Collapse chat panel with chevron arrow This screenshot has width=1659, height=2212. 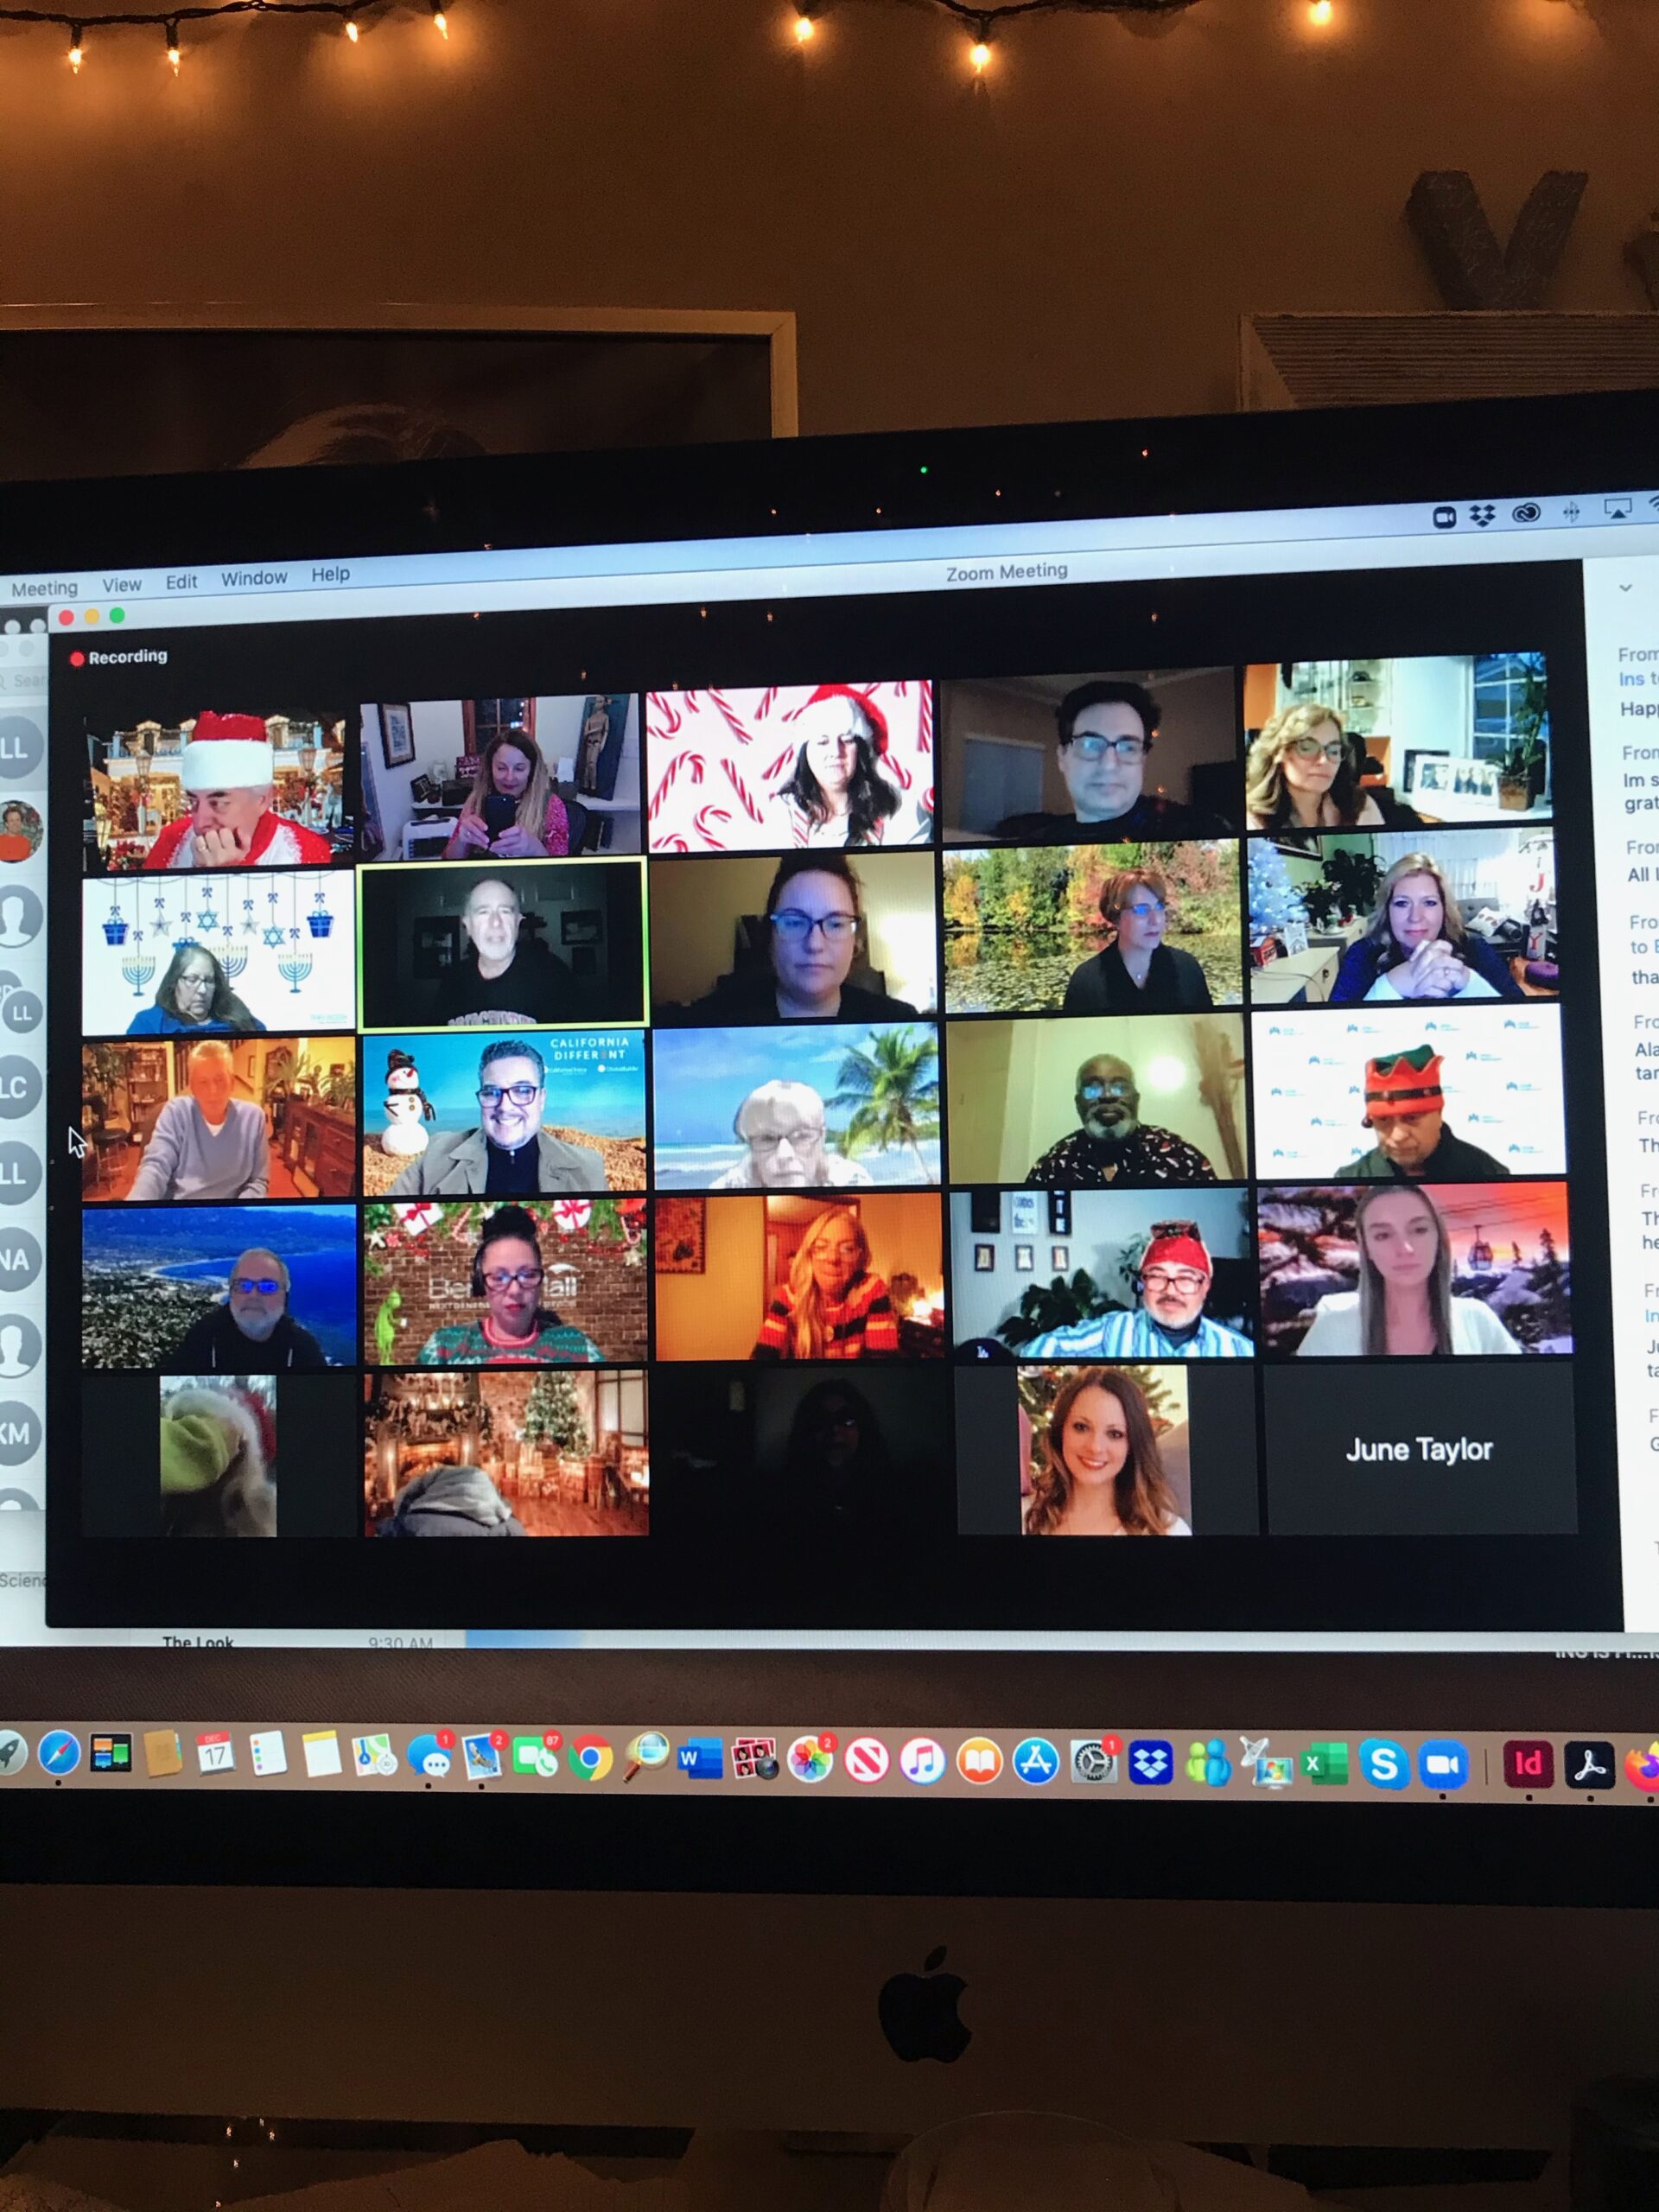(x=1625, y=588)
